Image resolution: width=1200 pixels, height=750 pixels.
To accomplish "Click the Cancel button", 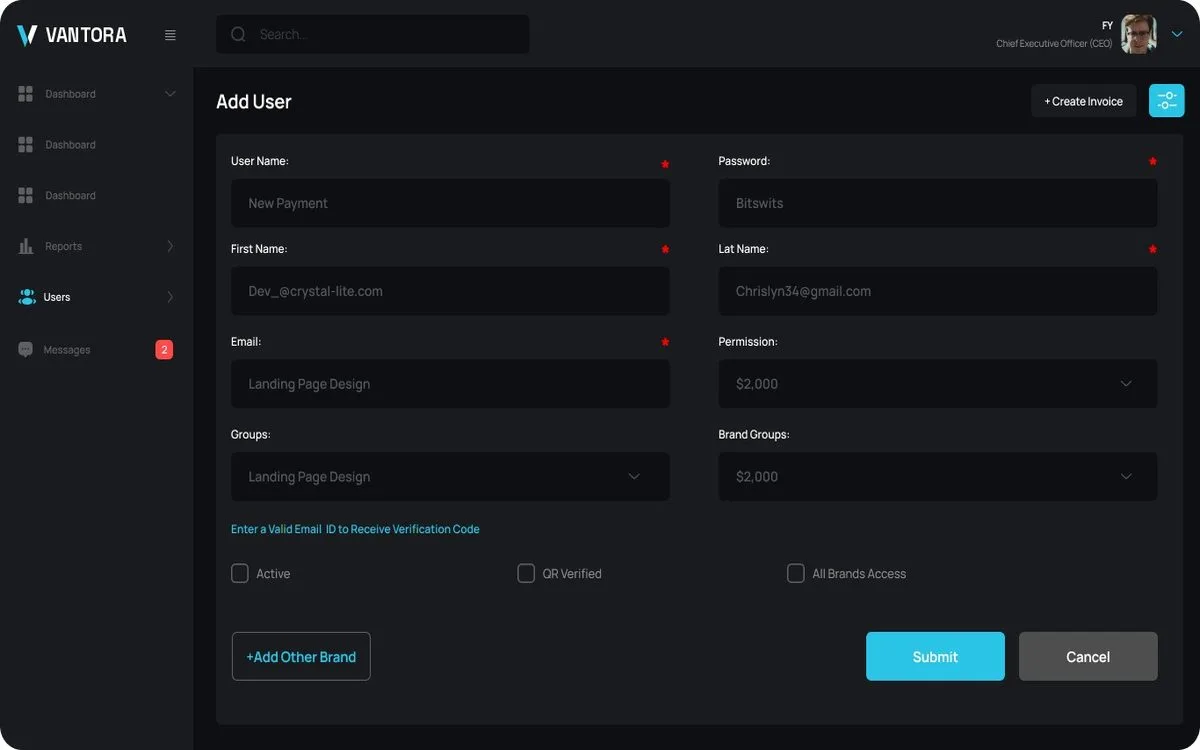I will tap(1088, 656).
